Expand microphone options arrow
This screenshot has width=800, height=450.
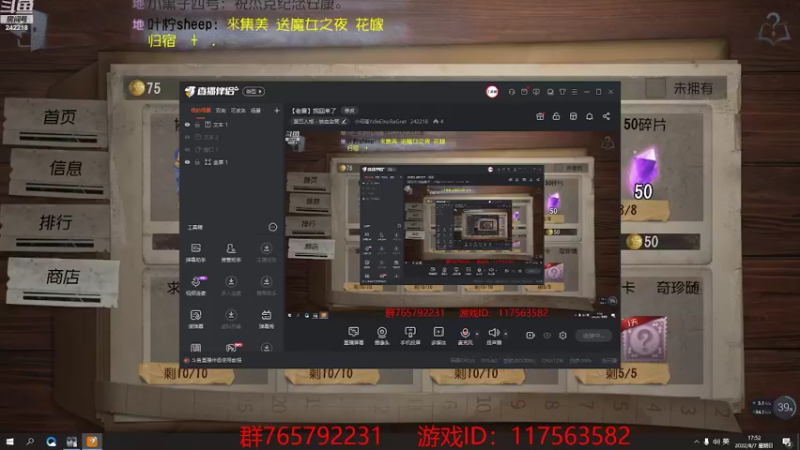(x=477, y=334)
